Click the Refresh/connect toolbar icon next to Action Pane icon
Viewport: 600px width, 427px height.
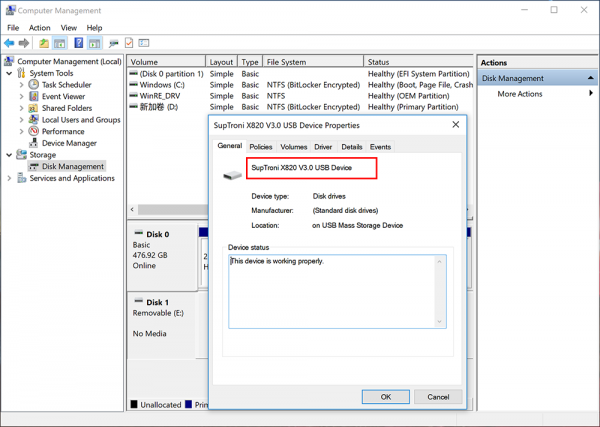(114, 43)
